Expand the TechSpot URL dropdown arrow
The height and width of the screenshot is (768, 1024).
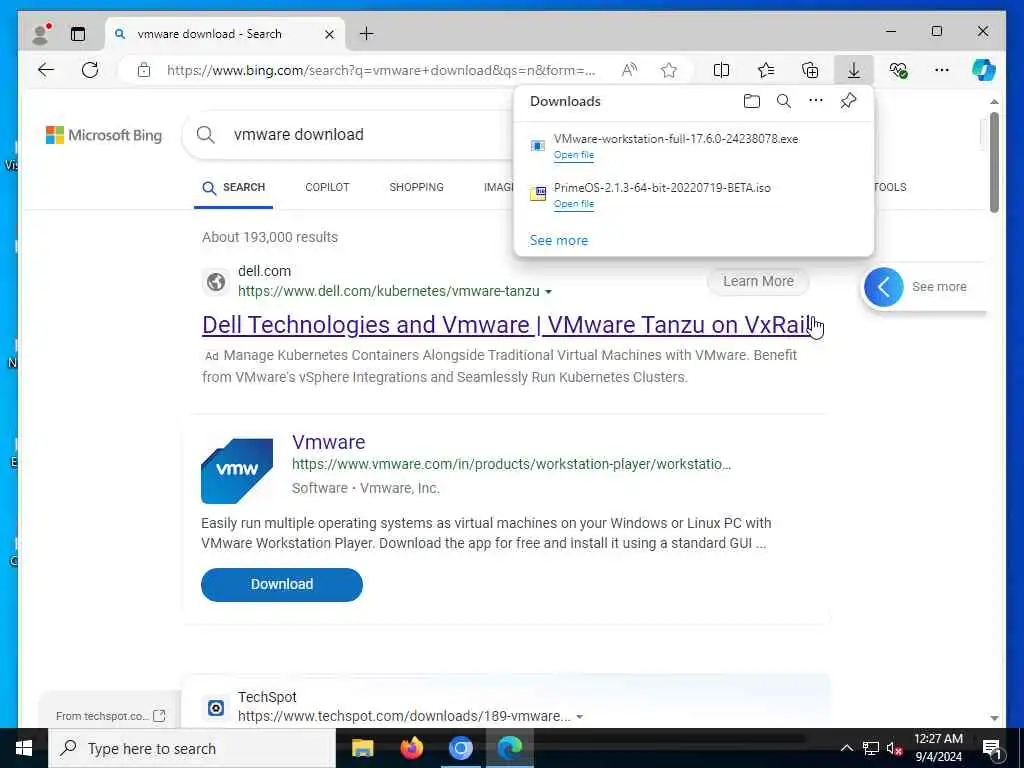[x=579, y=717]
